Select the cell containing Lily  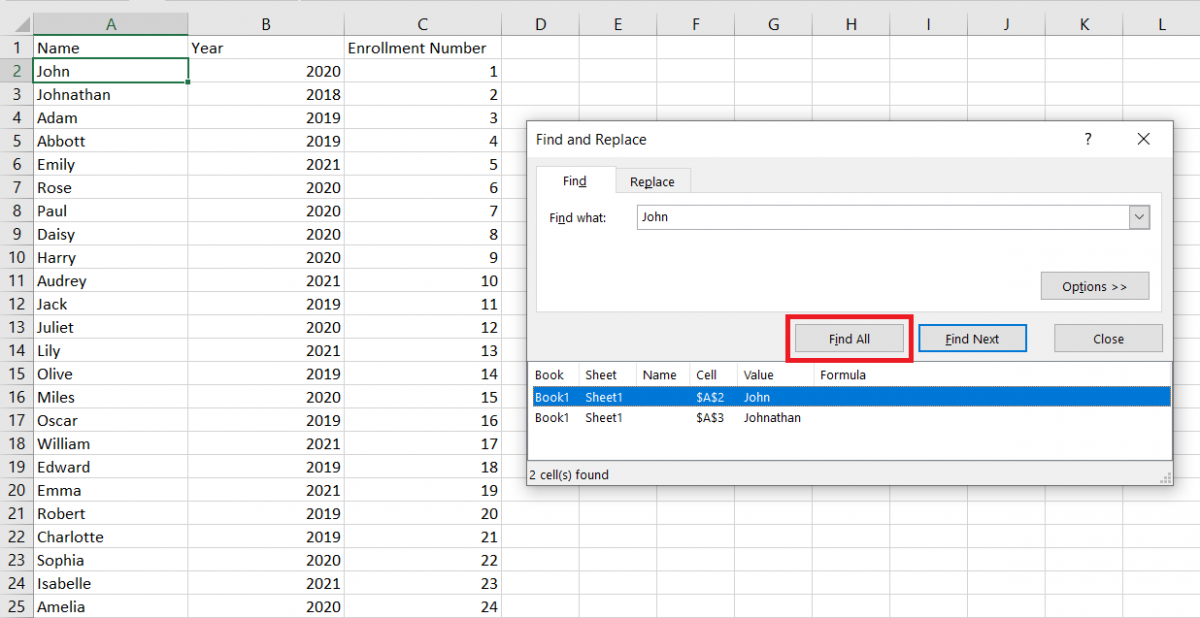(111, 351)
